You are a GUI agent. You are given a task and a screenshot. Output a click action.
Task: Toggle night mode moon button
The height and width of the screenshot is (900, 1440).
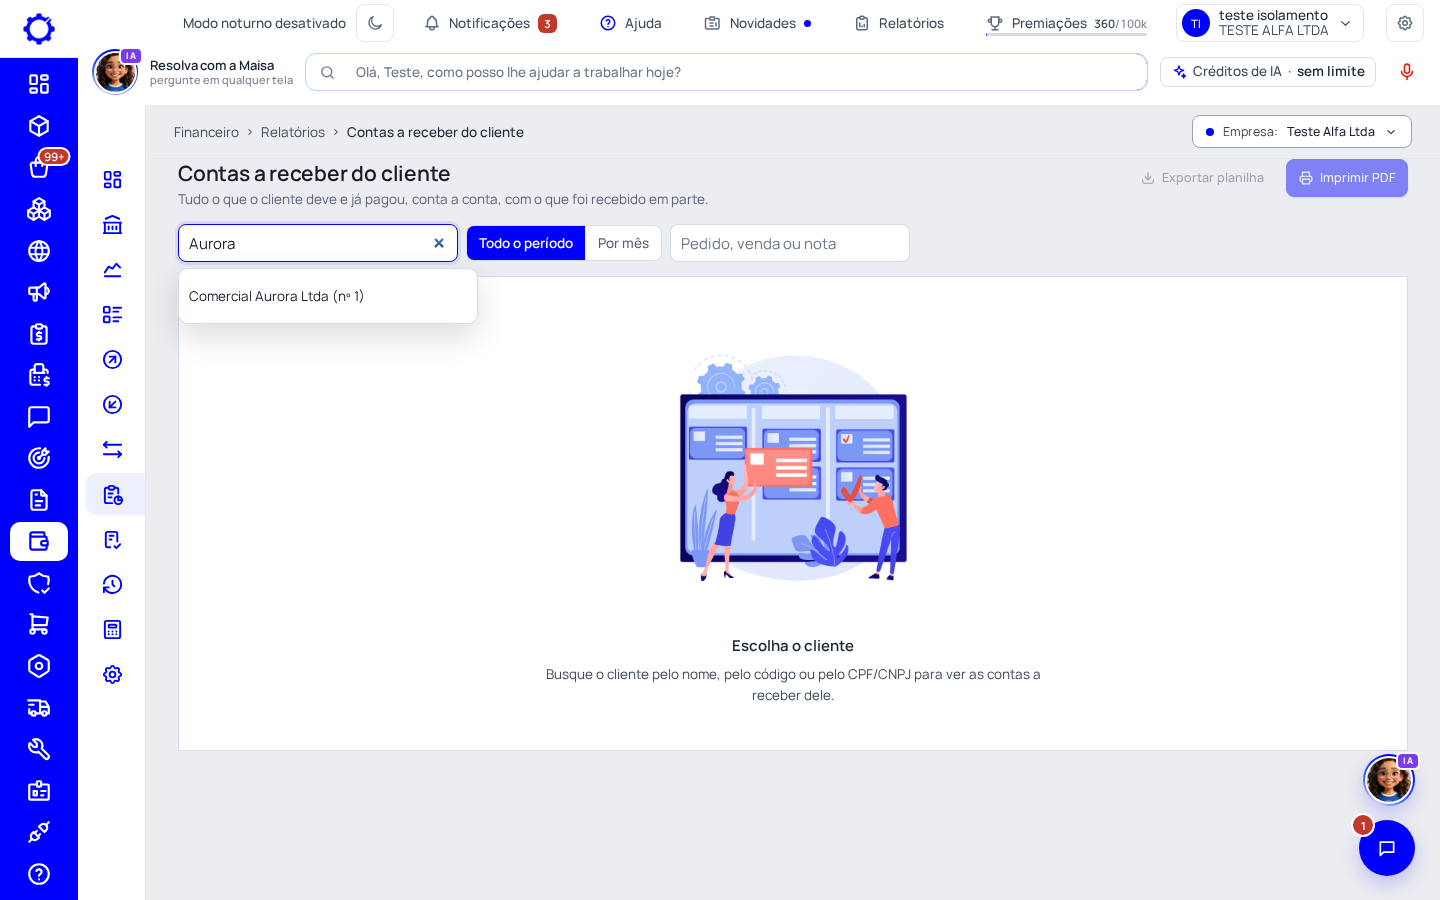[x=375, y=23]
